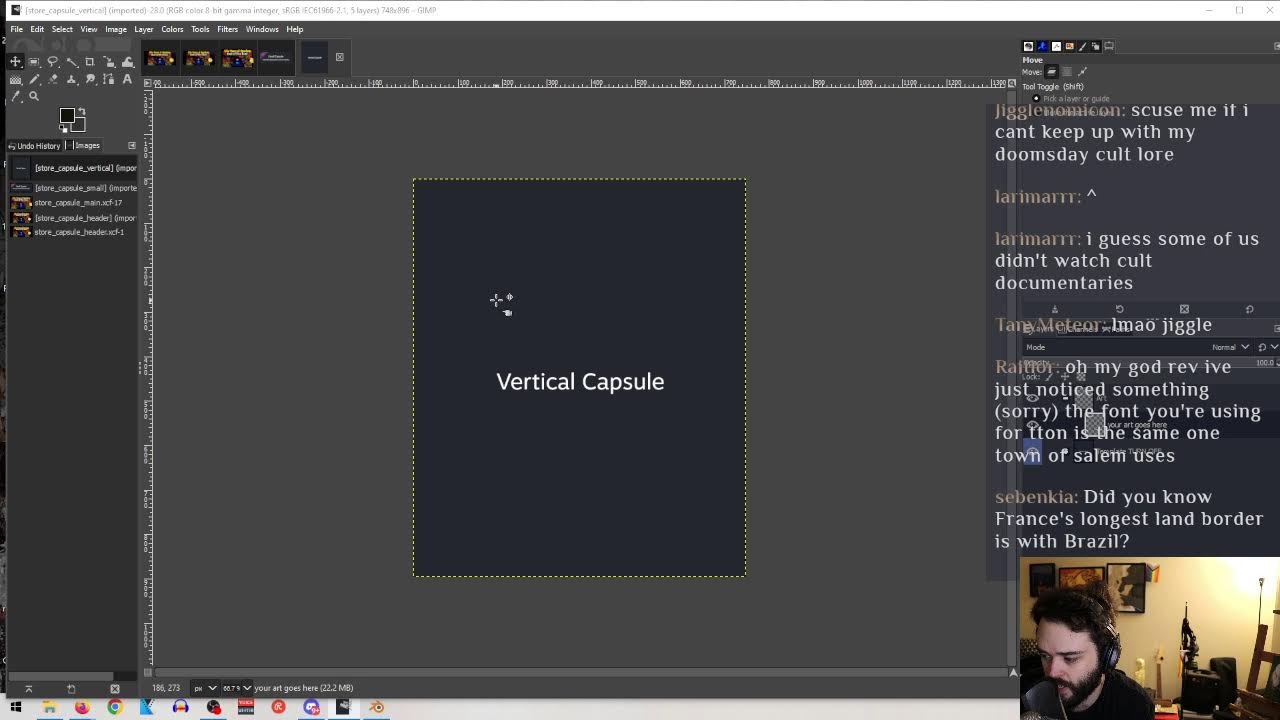
Task: Select the Eraser tool
Action: (x=53, y=80)
